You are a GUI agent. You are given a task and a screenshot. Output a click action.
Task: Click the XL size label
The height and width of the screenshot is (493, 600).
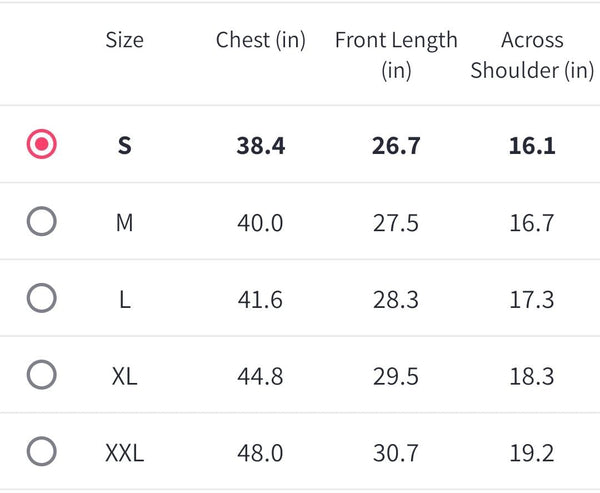pos(124,376)
